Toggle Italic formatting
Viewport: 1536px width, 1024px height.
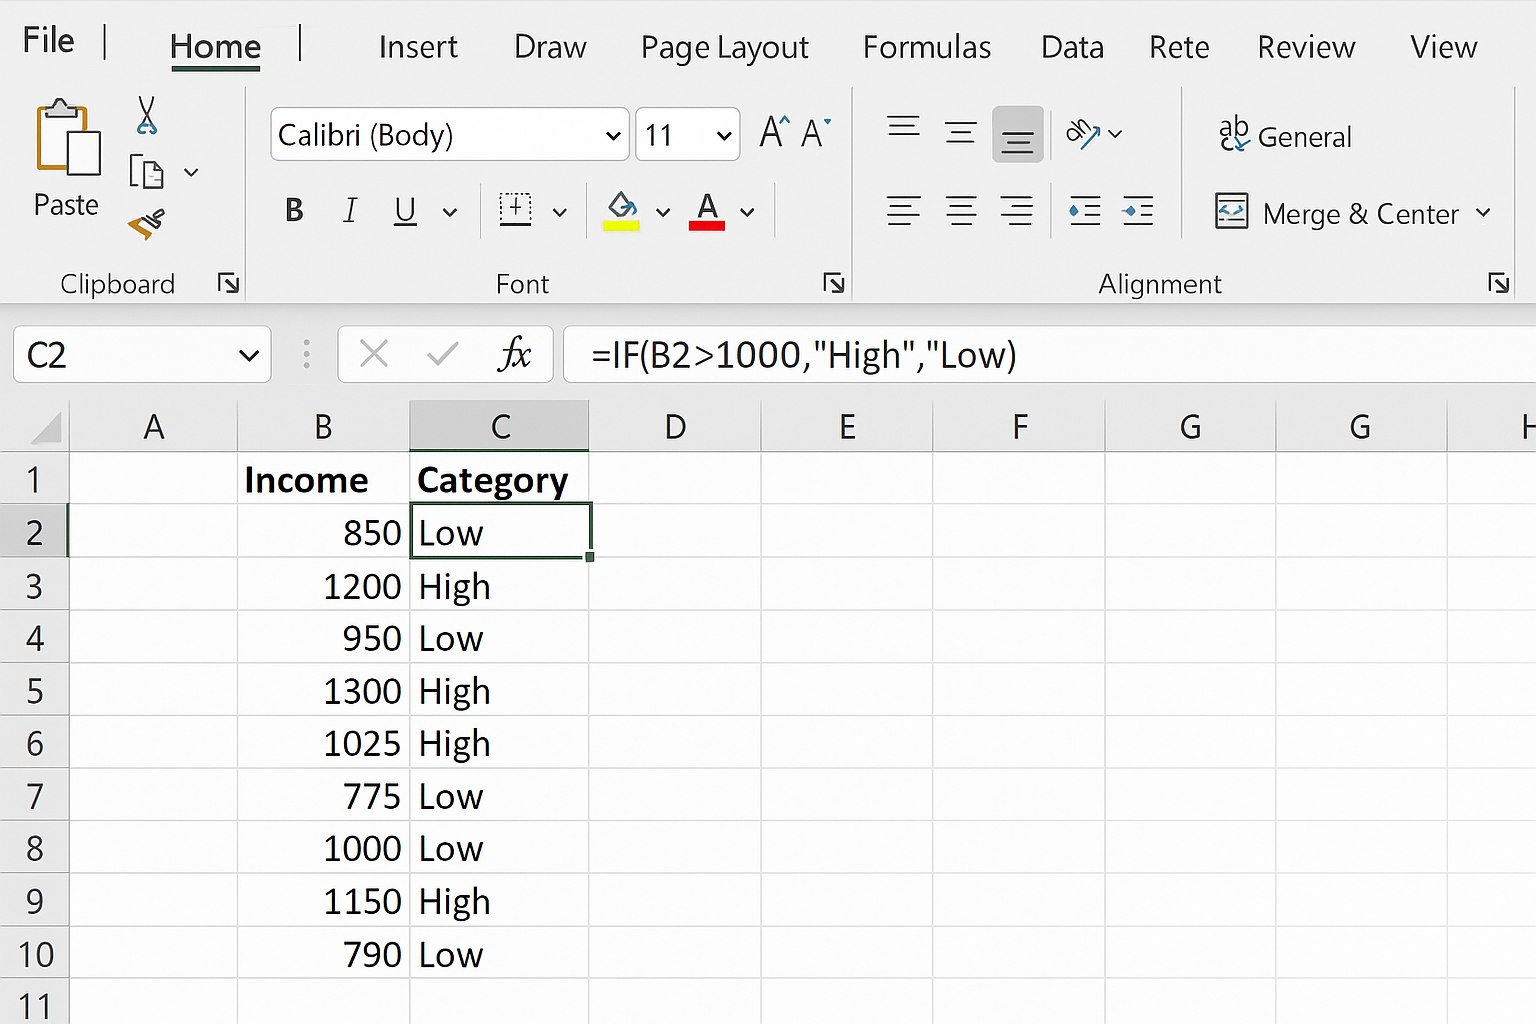coord(350,211)
